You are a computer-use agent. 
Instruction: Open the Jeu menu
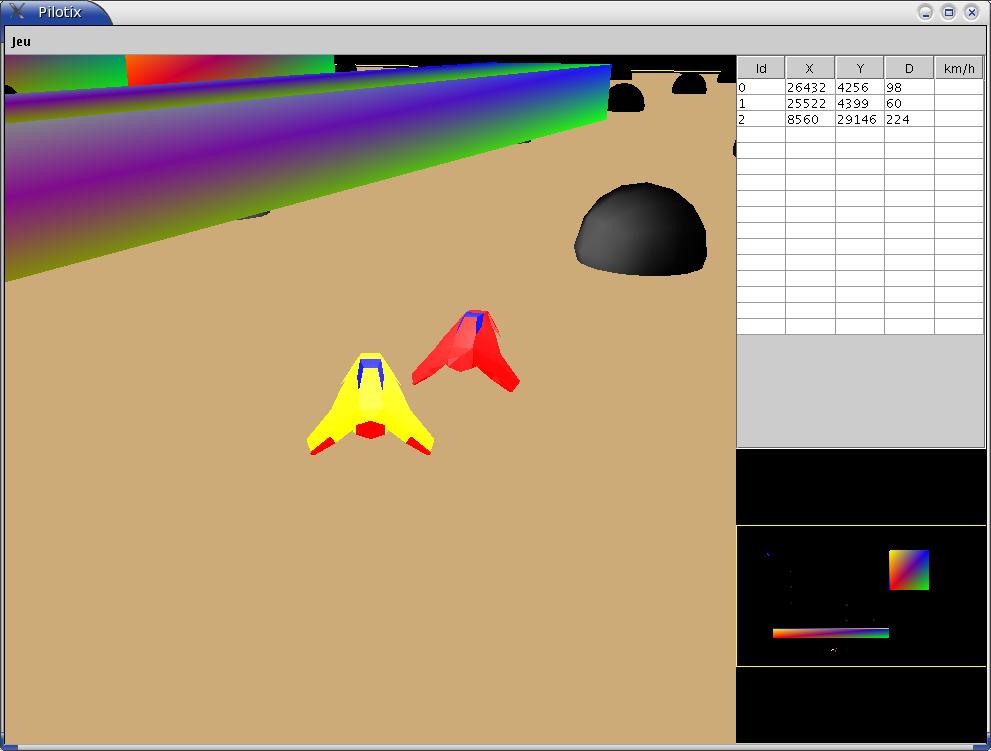(x=21, y=42)
